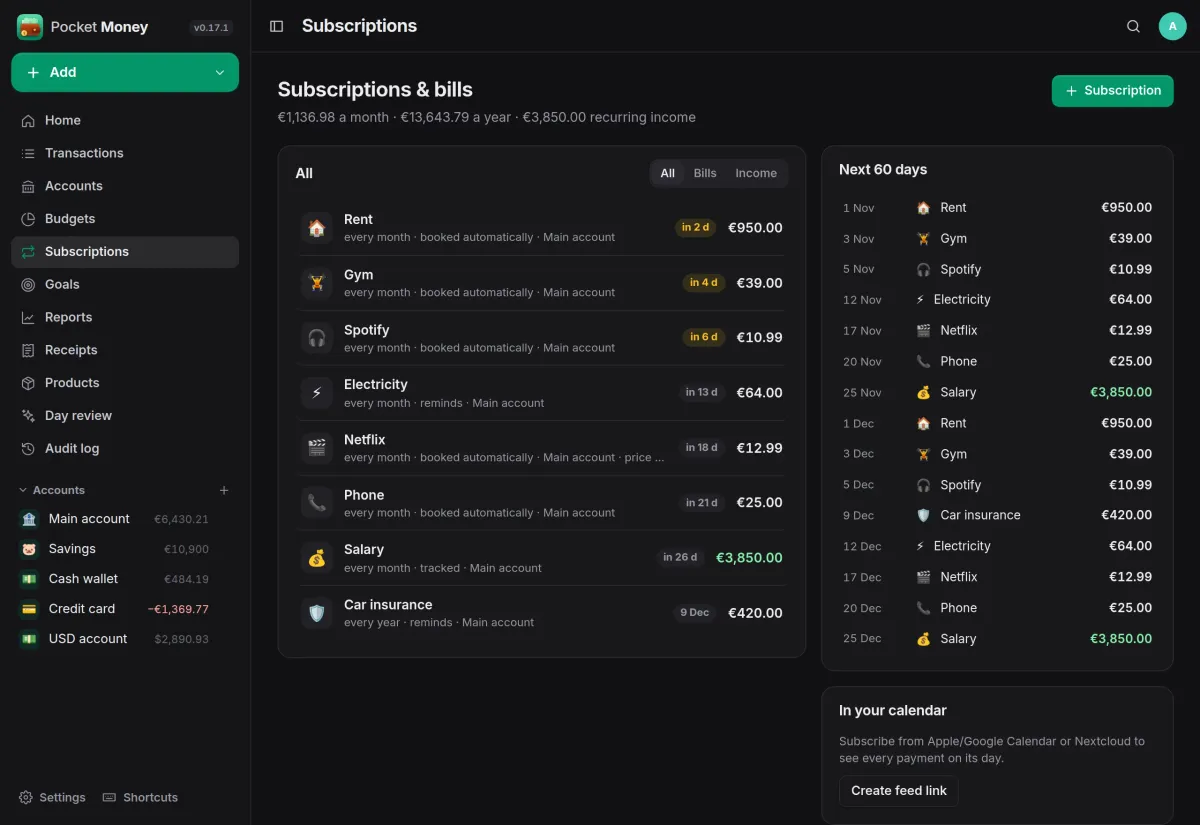Click the Settings gear icon
The height and width of the screenshot is (825, 1200).
tap(26, 797)
